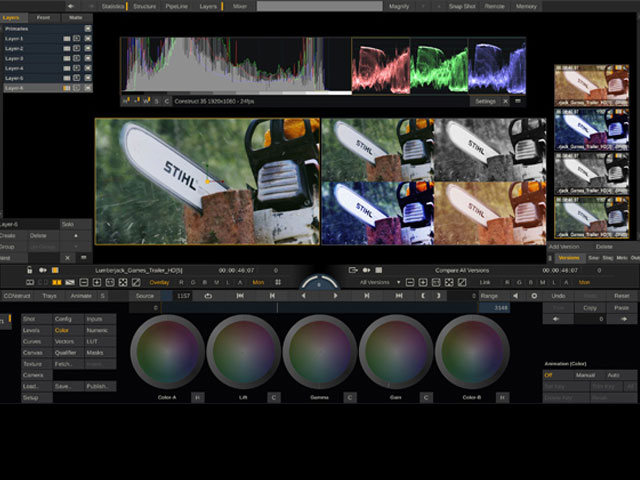Click the scope Settings button
The width and height of the screenshot is (640, 480).
(x=485, y=101)
